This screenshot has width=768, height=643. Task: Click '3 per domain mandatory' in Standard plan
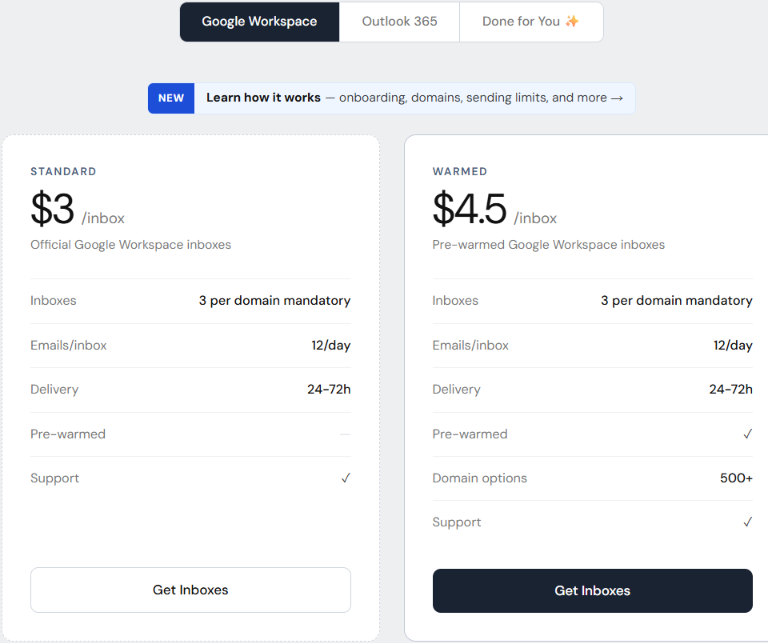point(275,300)
